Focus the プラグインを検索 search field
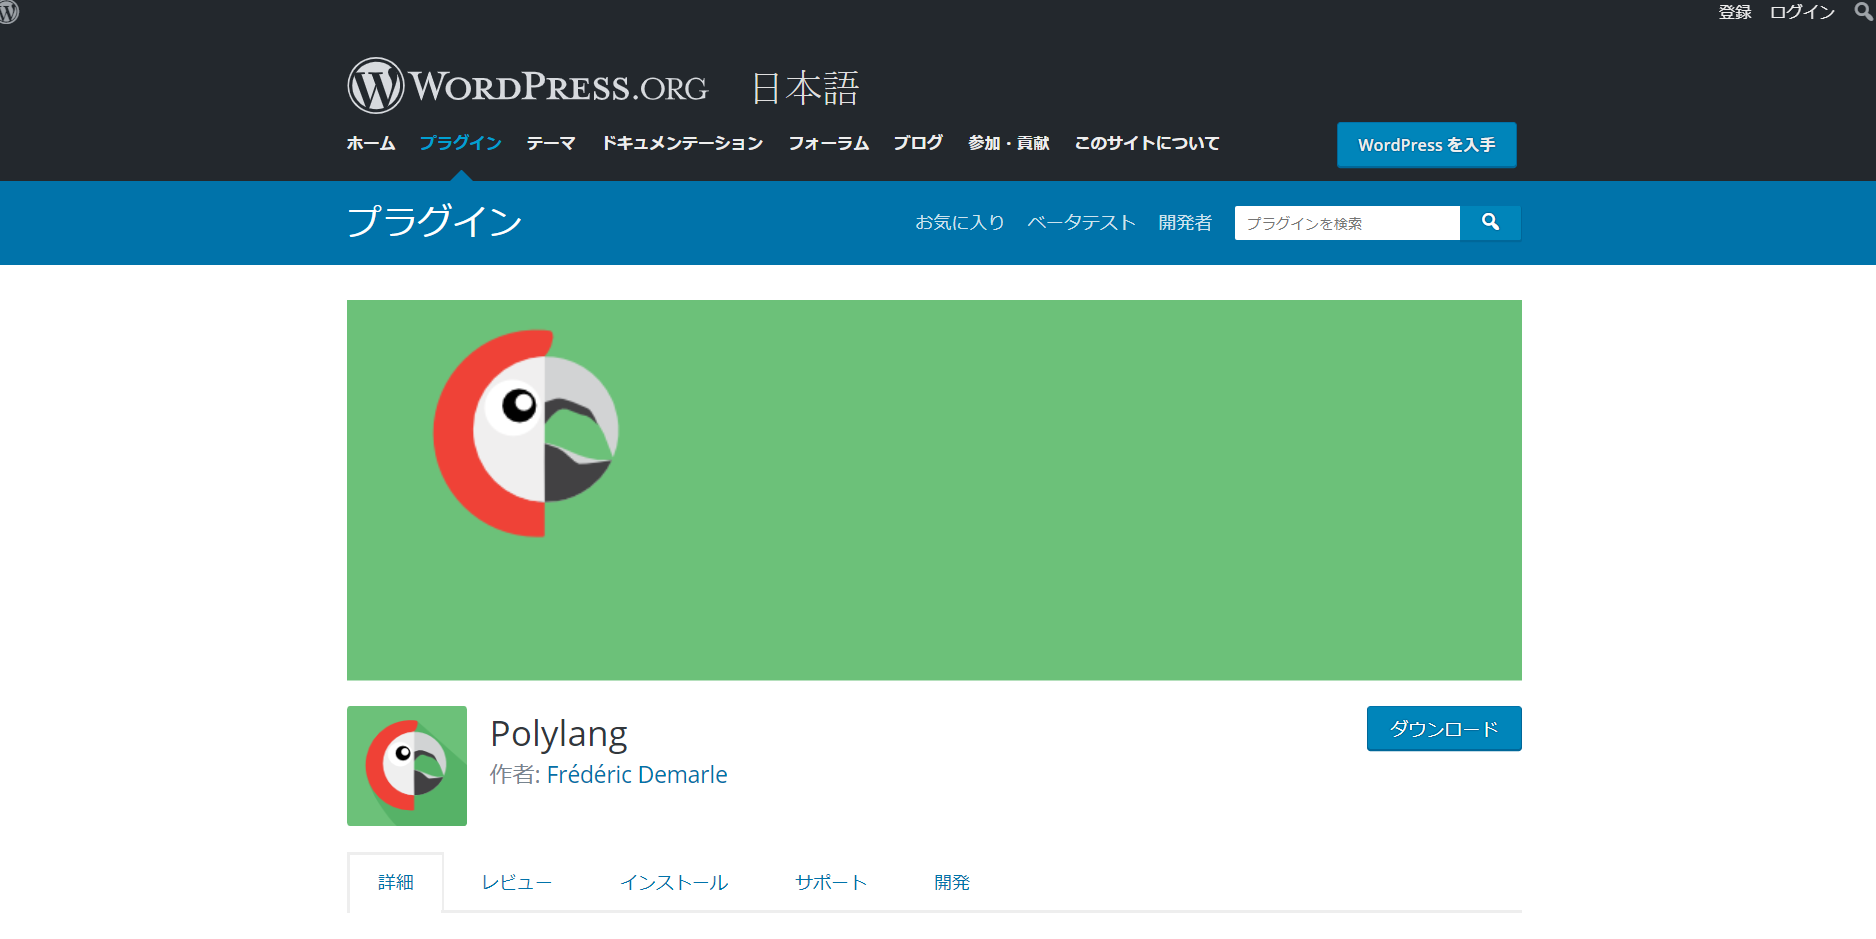1876x939 pixels. [1346, 223]
